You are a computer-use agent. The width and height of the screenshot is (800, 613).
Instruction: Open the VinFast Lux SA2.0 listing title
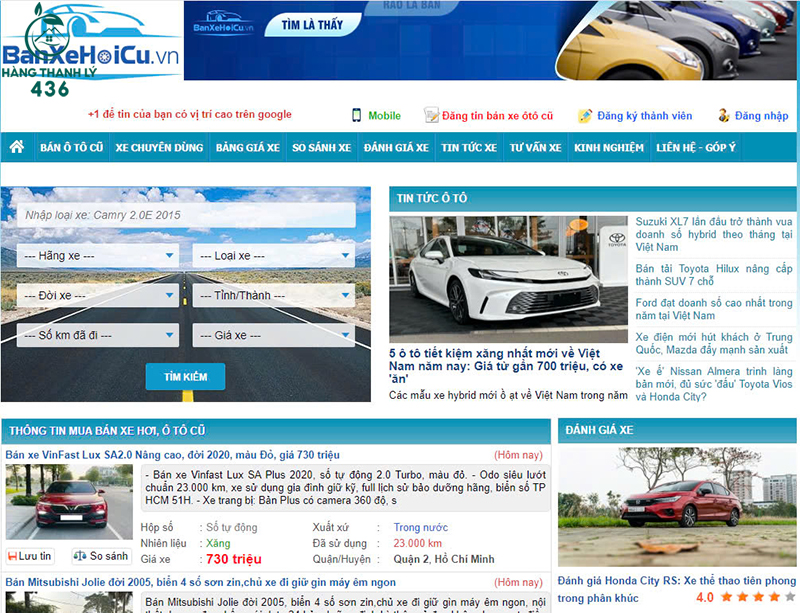[172, 455]
